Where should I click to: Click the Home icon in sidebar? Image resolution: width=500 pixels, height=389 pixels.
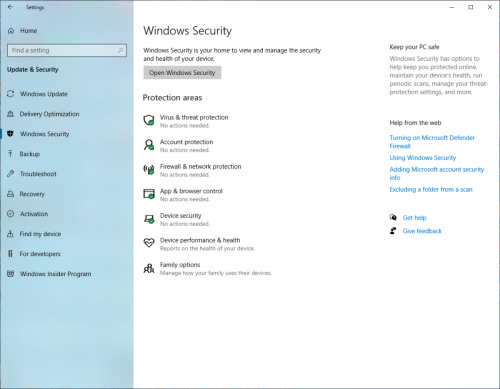tap(11, 31)
